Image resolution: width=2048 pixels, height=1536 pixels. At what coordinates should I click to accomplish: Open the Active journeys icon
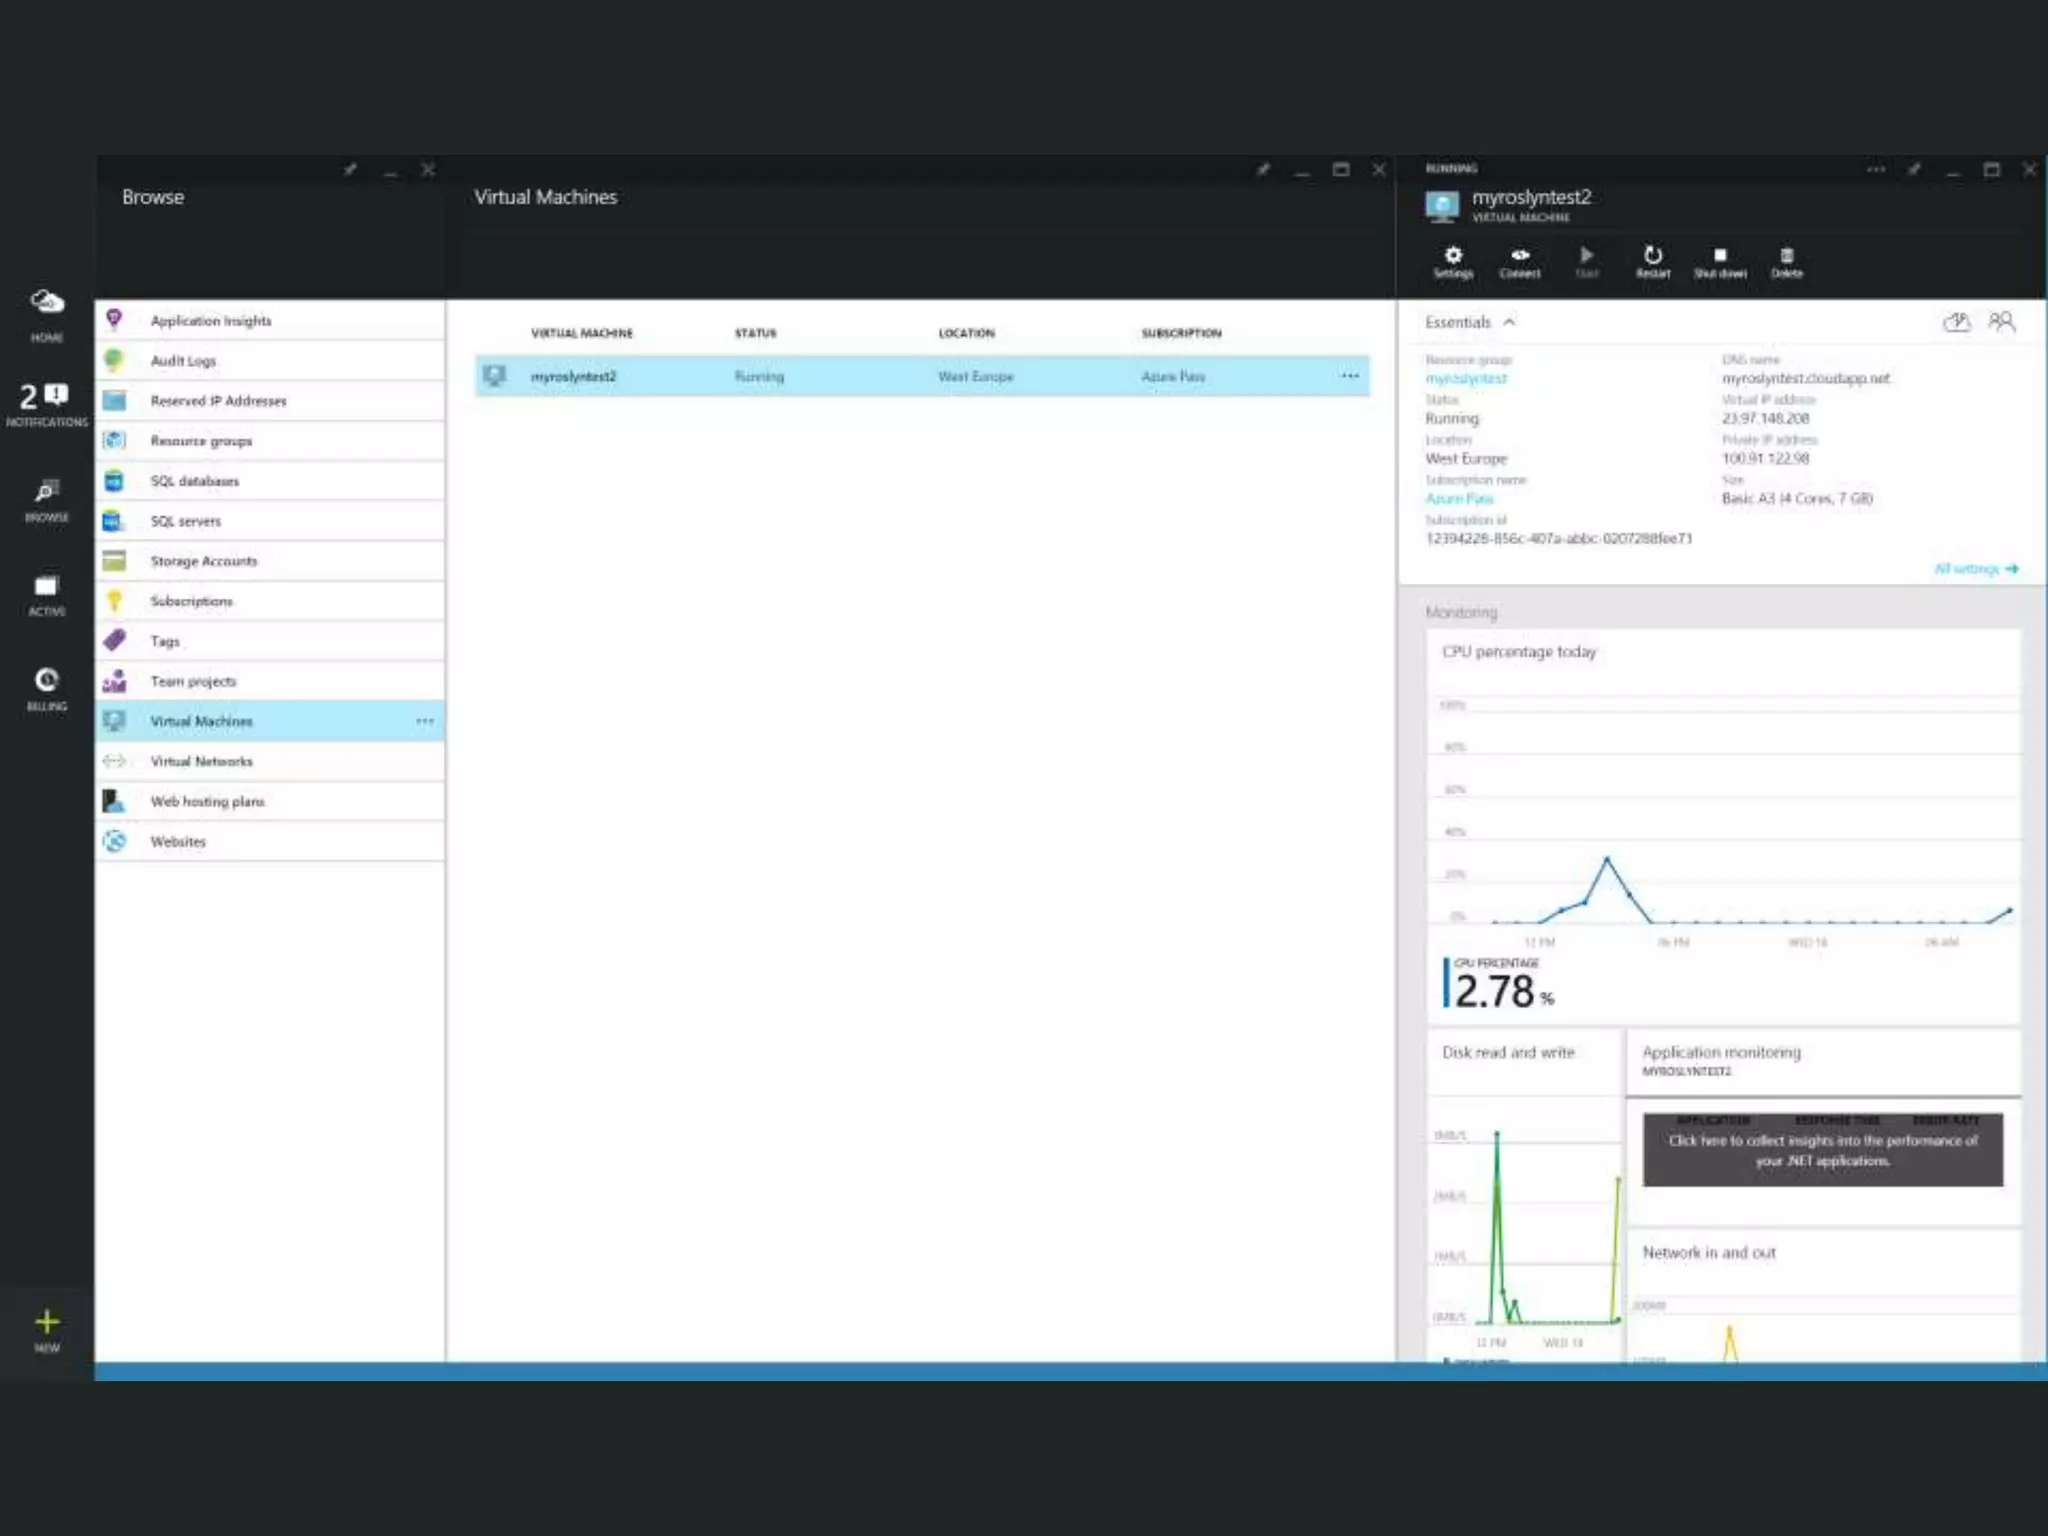46,595
